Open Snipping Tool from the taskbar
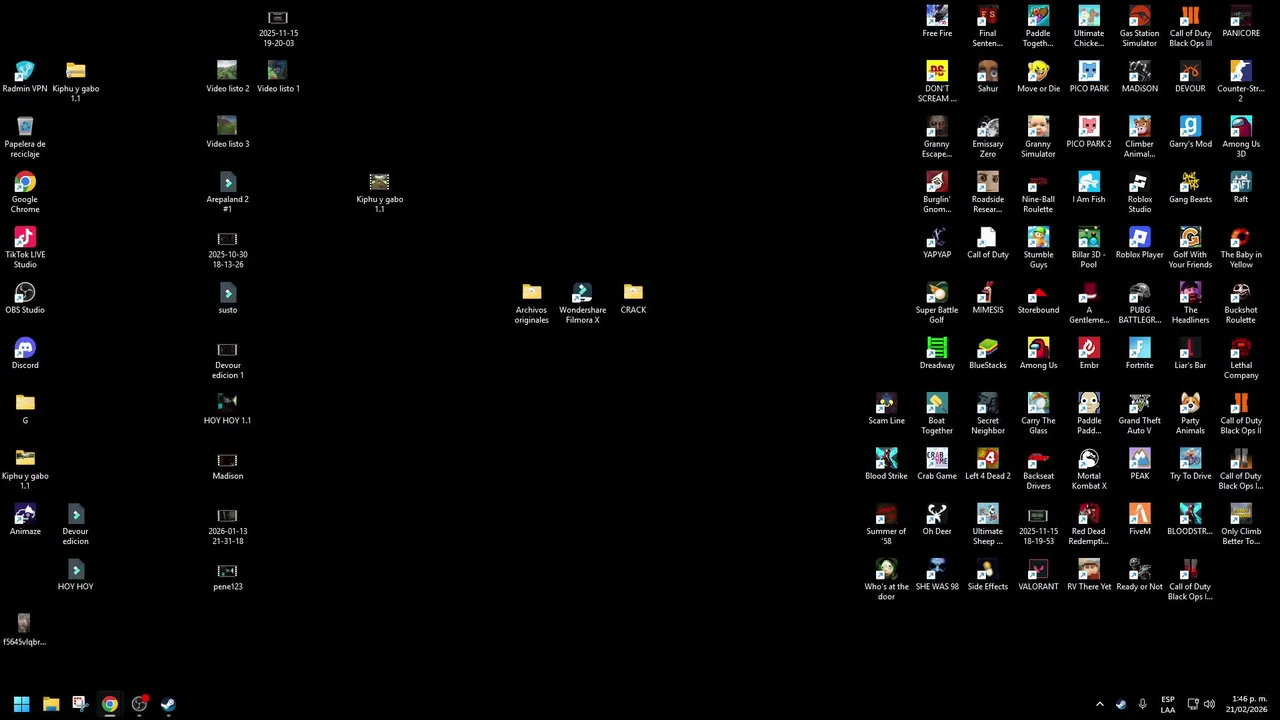The image size is (1280, 720). pos(80,704)
